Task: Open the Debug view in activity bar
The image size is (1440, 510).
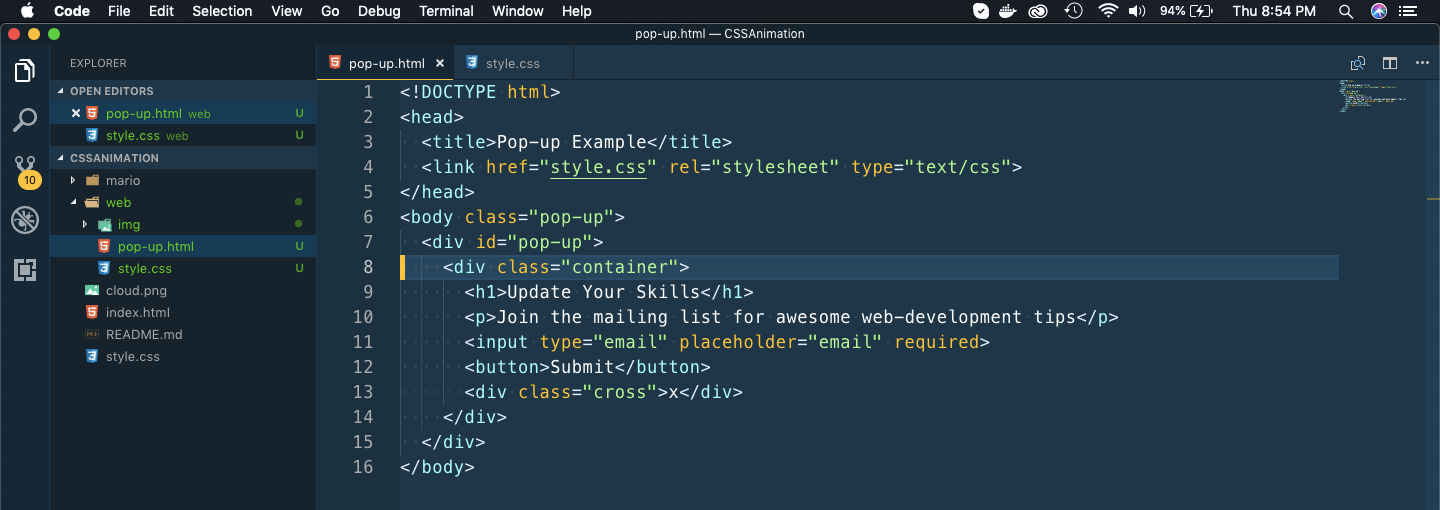Action: coord(25,220)
